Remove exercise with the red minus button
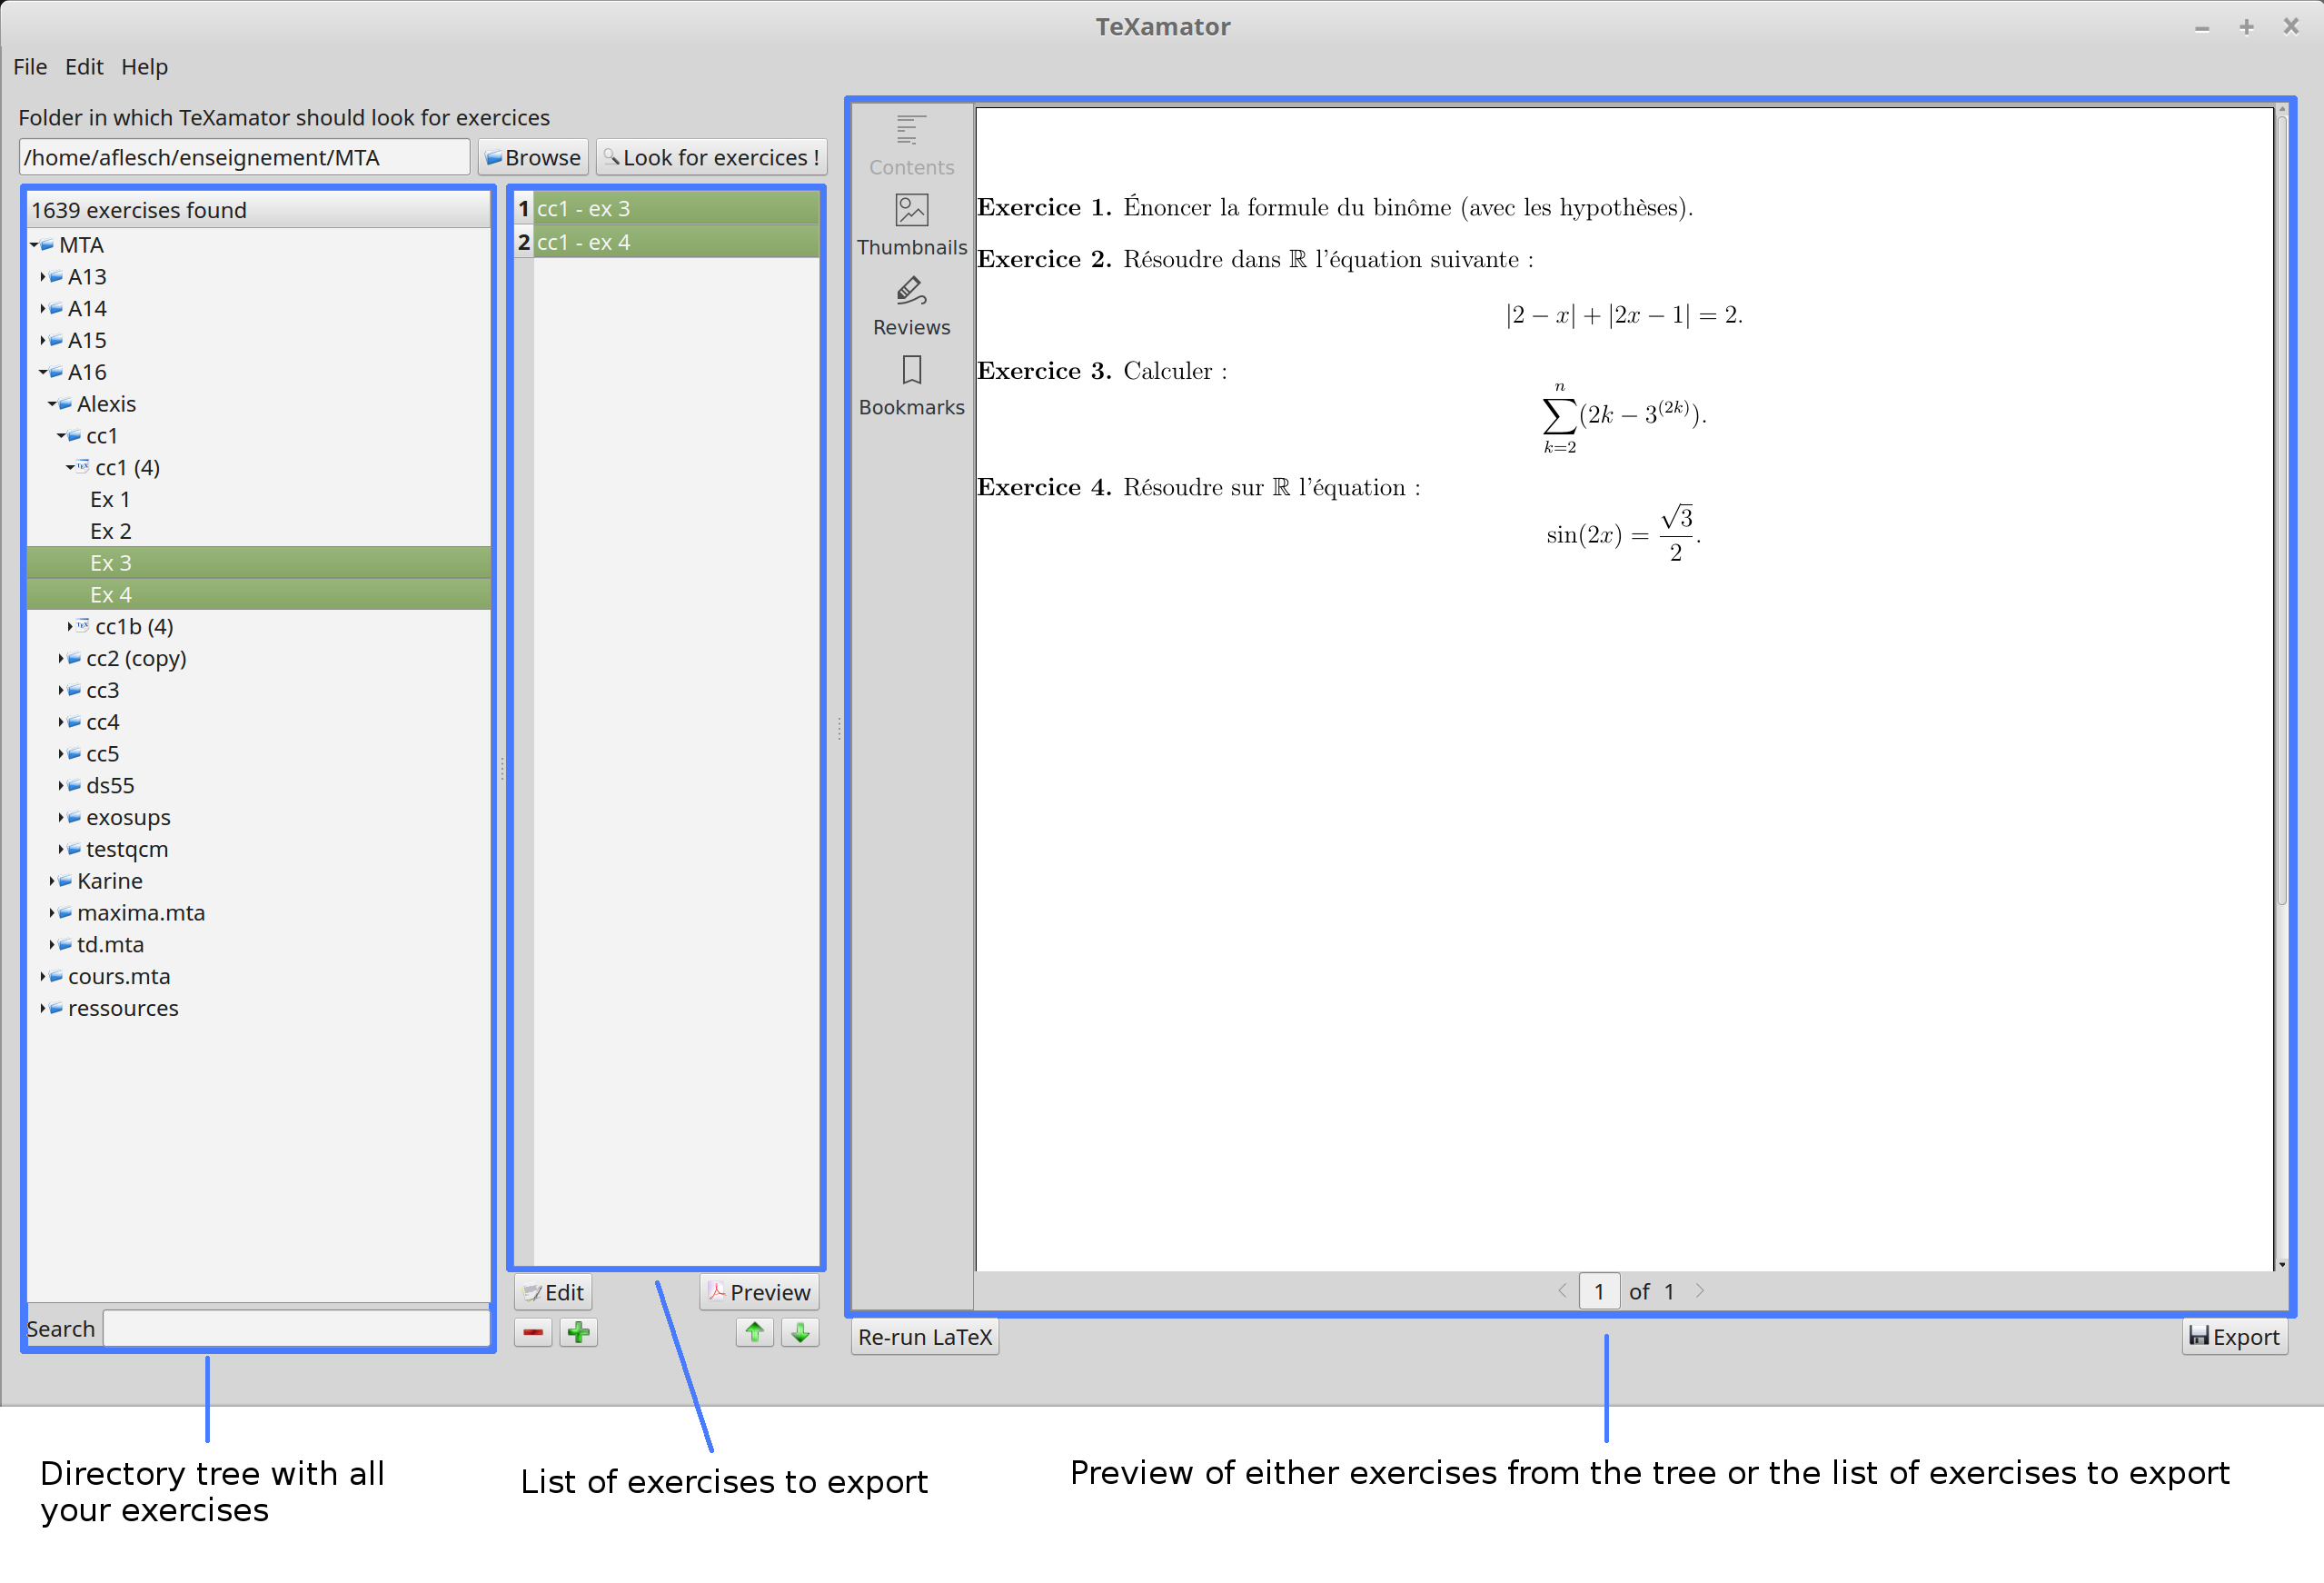 click(533, 1332)
